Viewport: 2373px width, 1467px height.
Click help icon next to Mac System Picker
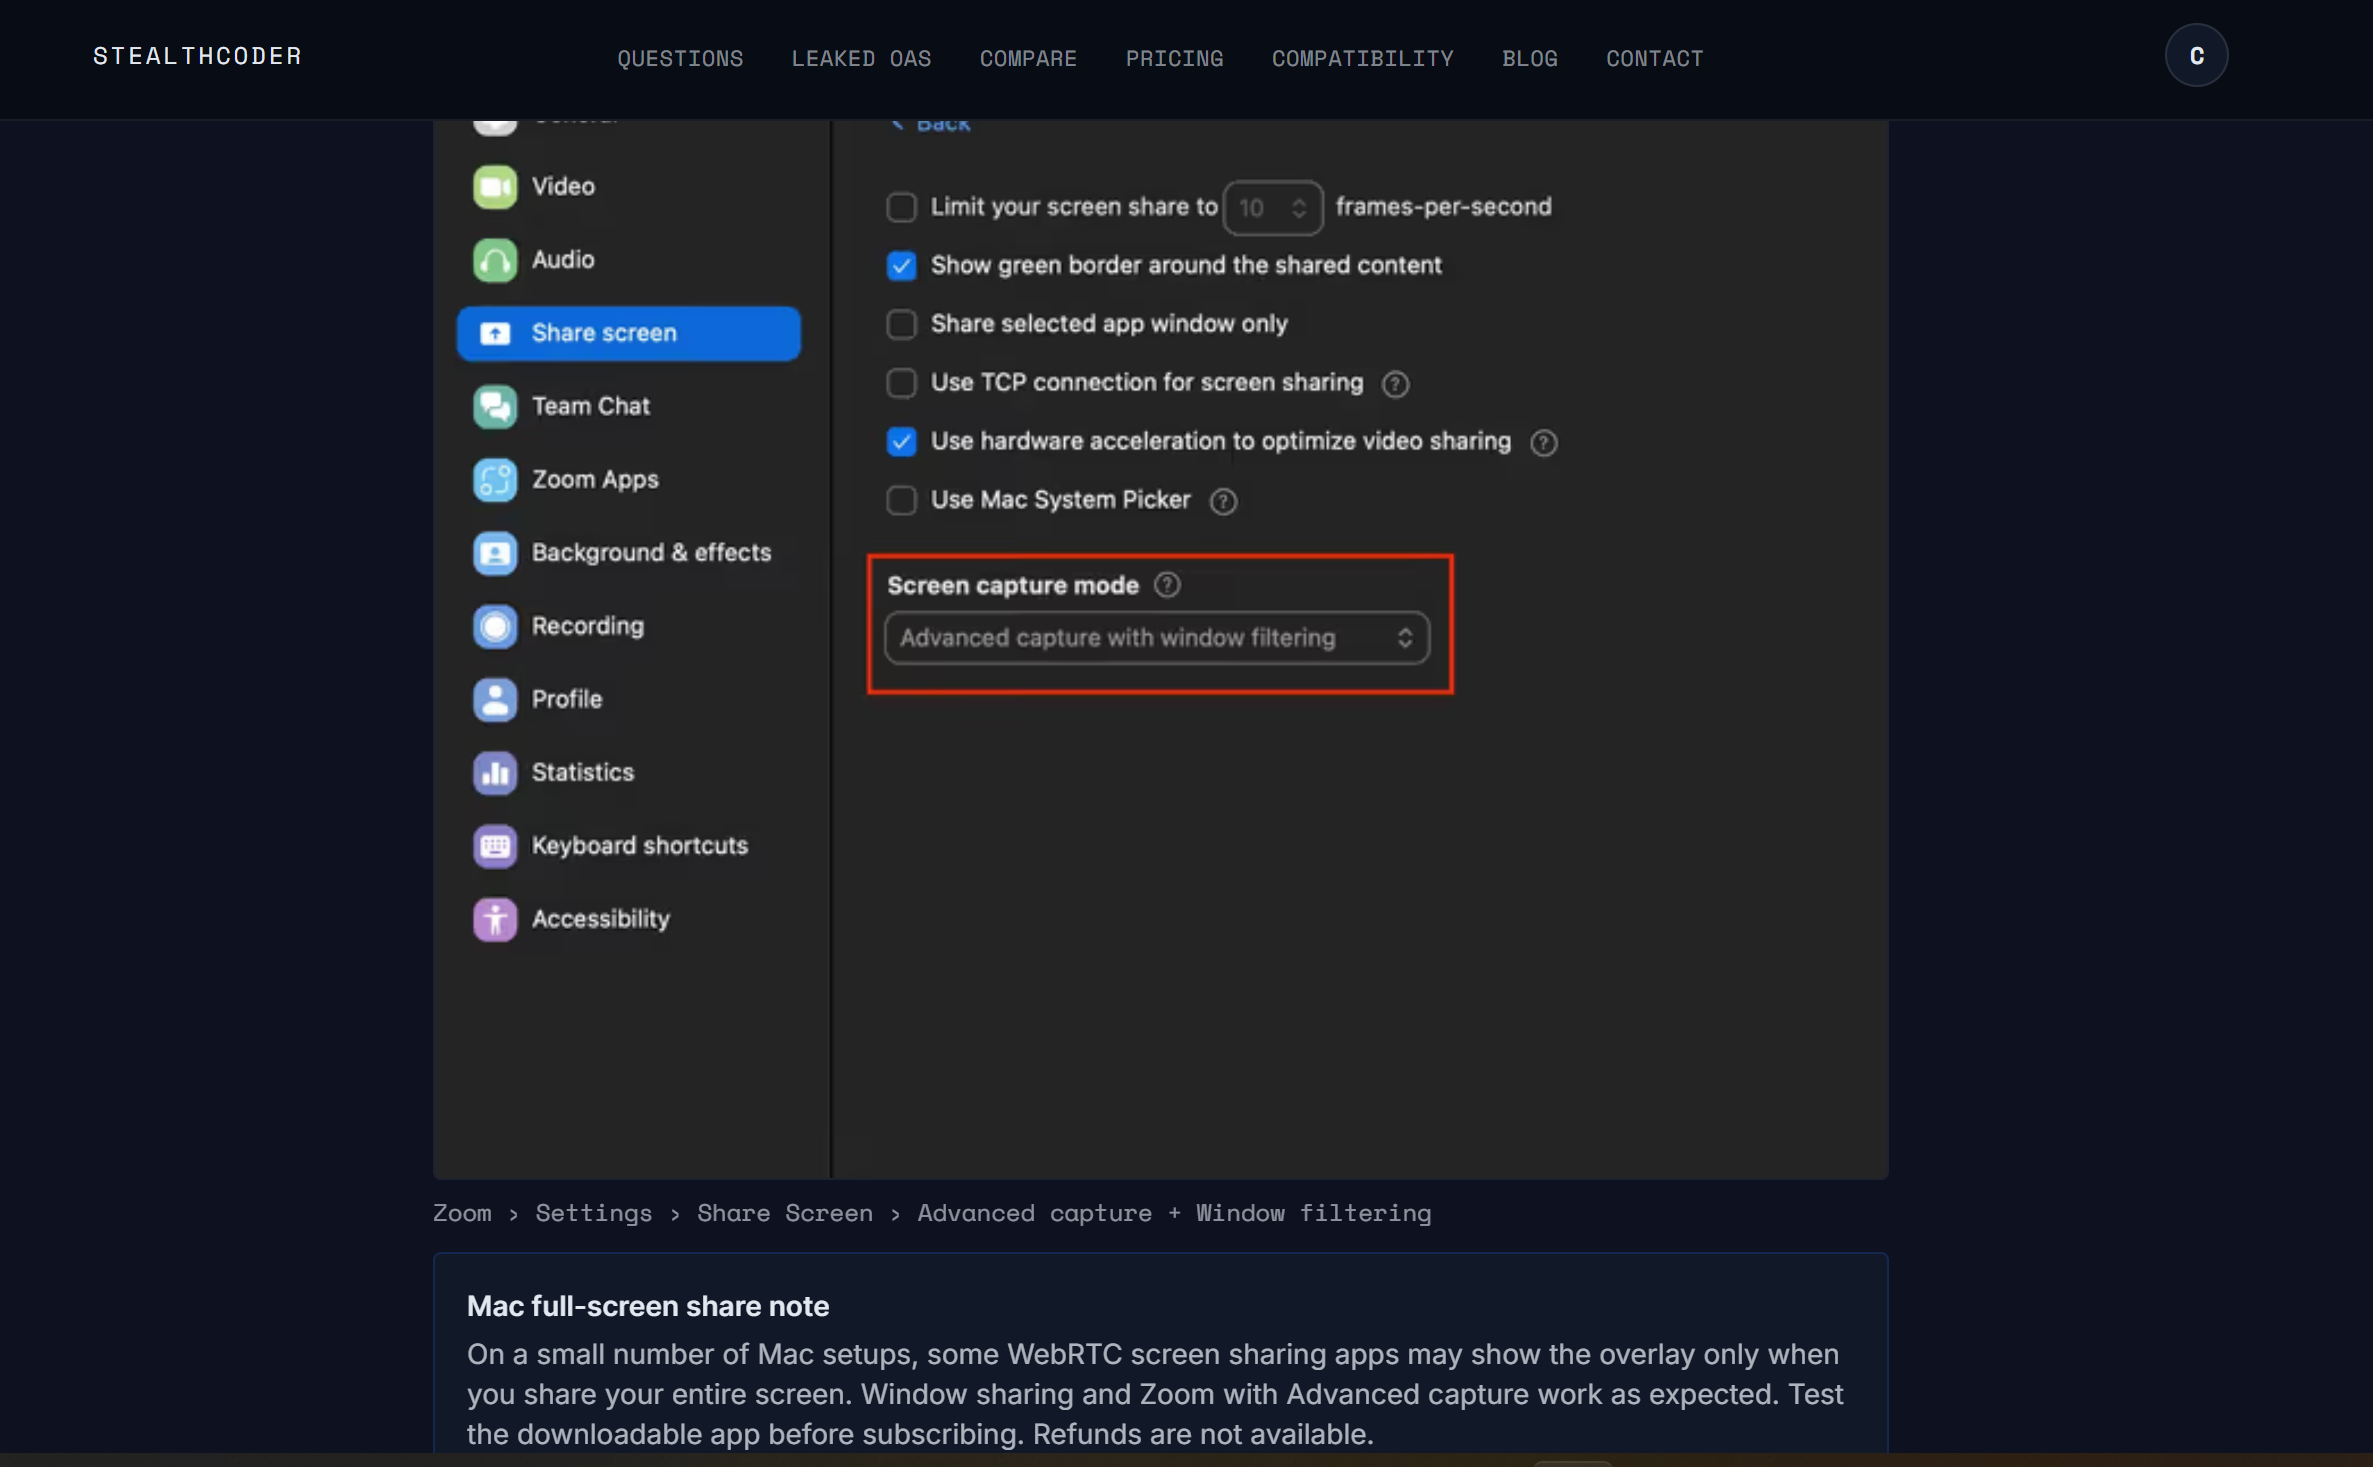coord(1223,501)
